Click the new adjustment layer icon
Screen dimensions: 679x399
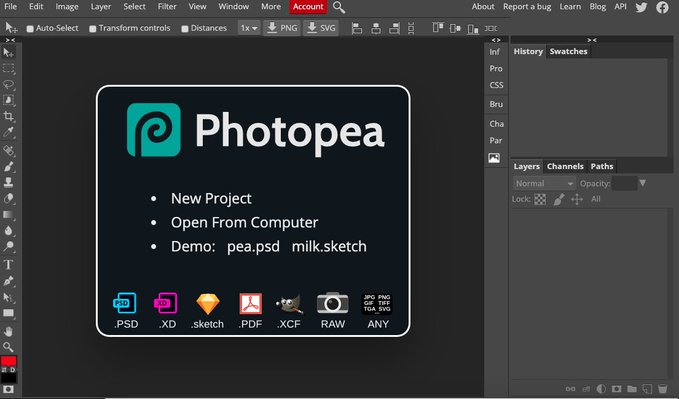601,389
